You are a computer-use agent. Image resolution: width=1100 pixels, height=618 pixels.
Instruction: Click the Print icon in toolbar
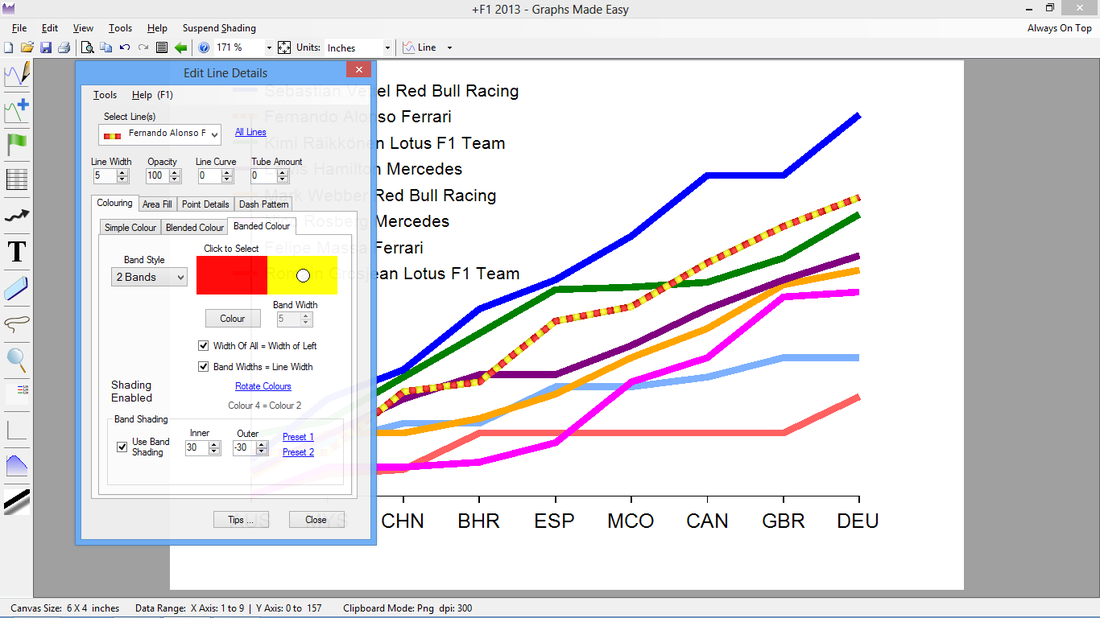pyautogui.click(x=62, y=47)
